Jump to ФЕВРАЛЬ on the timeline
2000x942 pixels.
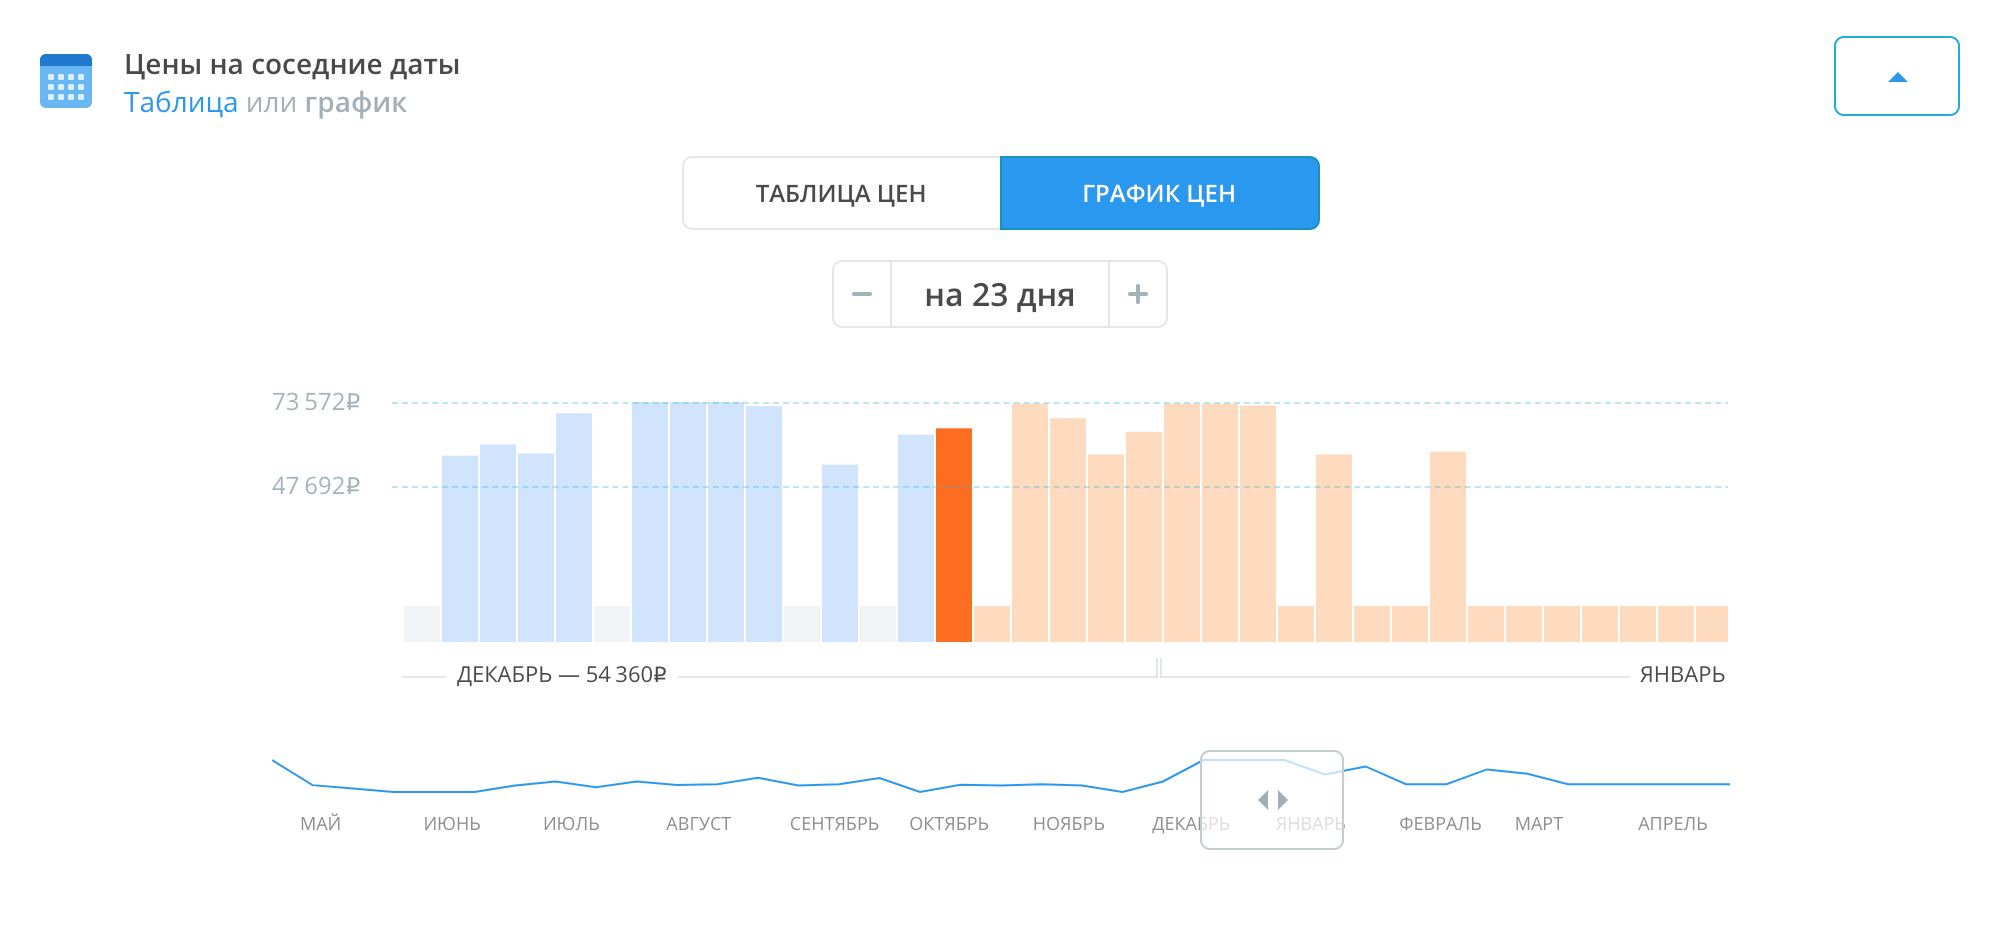pyautogui.click(x=1440, y=824)
